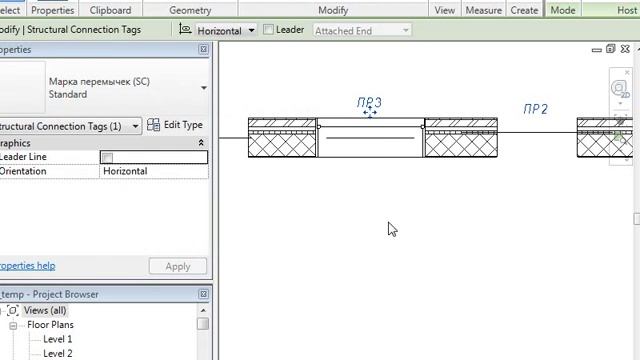640x360 pixels.
Task: Click the Leader Line property label
Action: point(23,157)
